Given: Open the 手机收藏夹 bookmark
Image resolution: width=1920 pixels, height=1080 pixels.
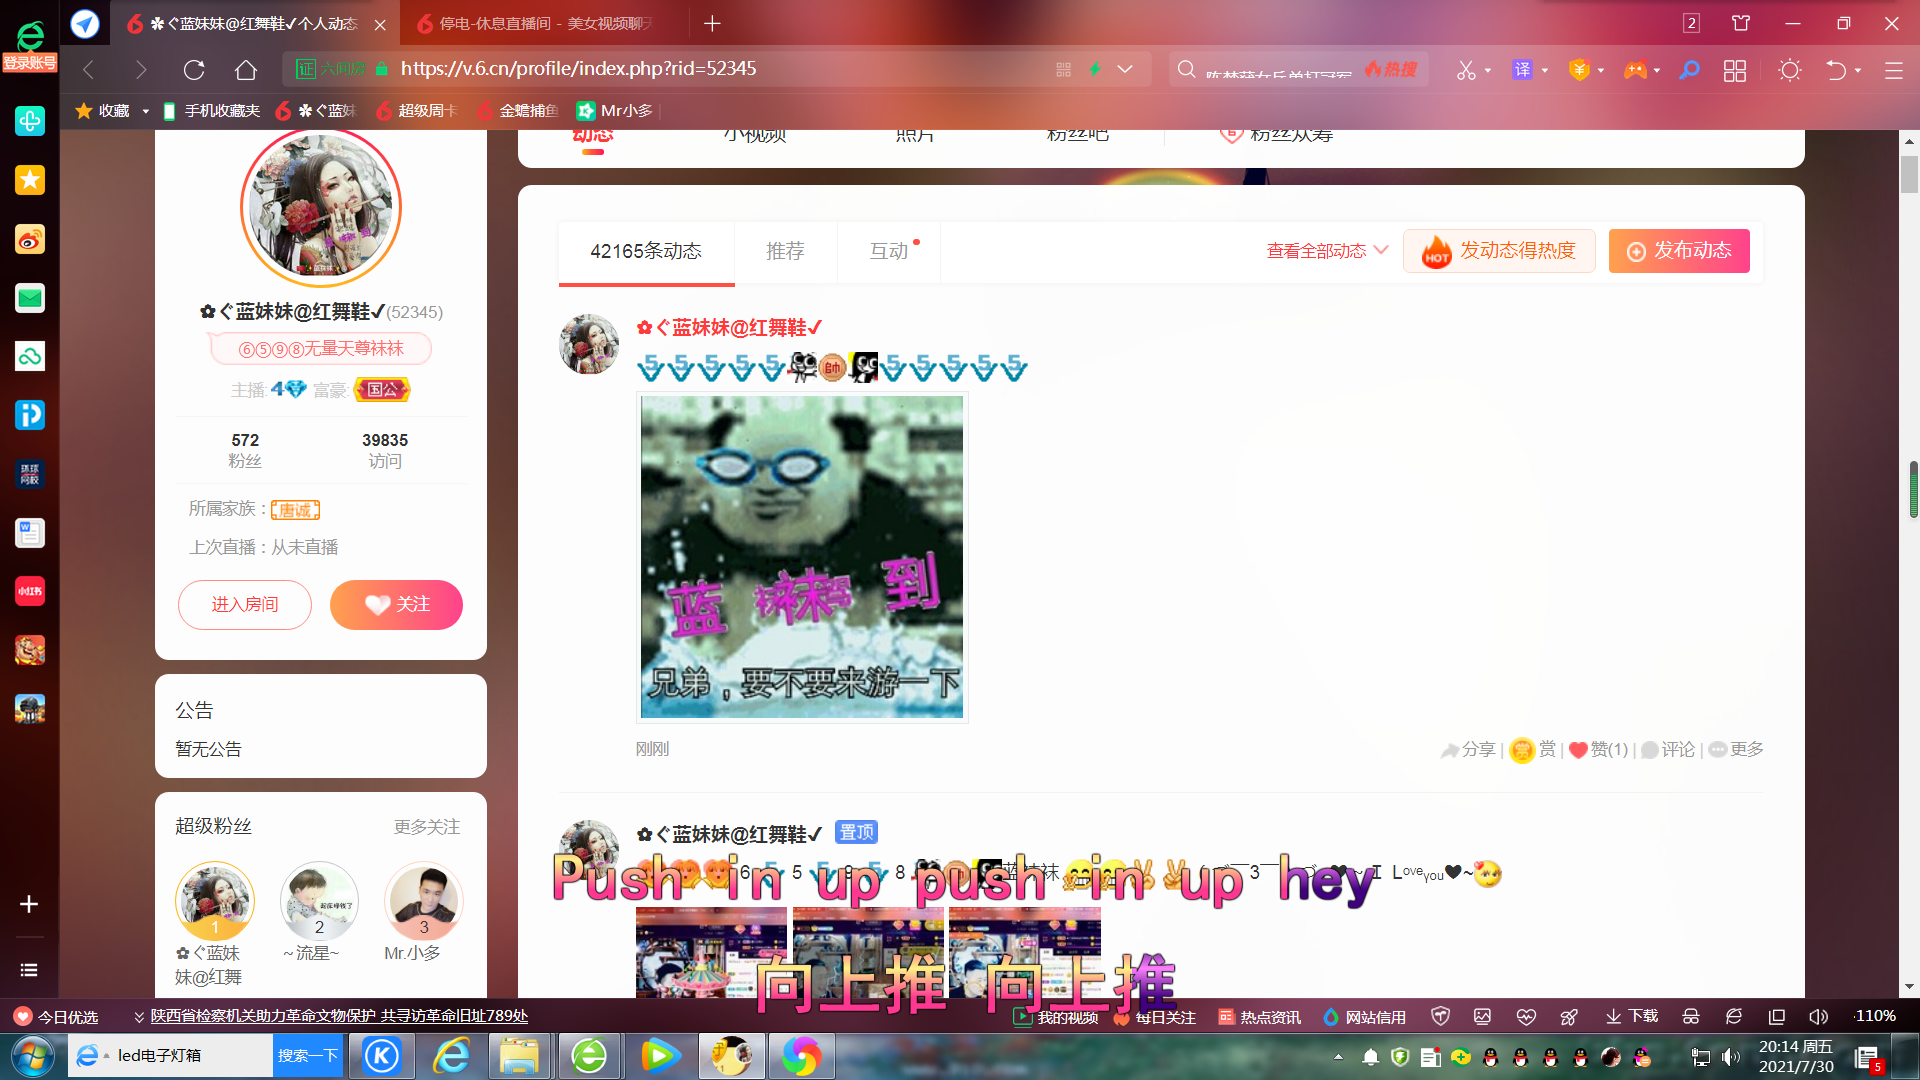Looking at the screenshot, I should point(211,111).
